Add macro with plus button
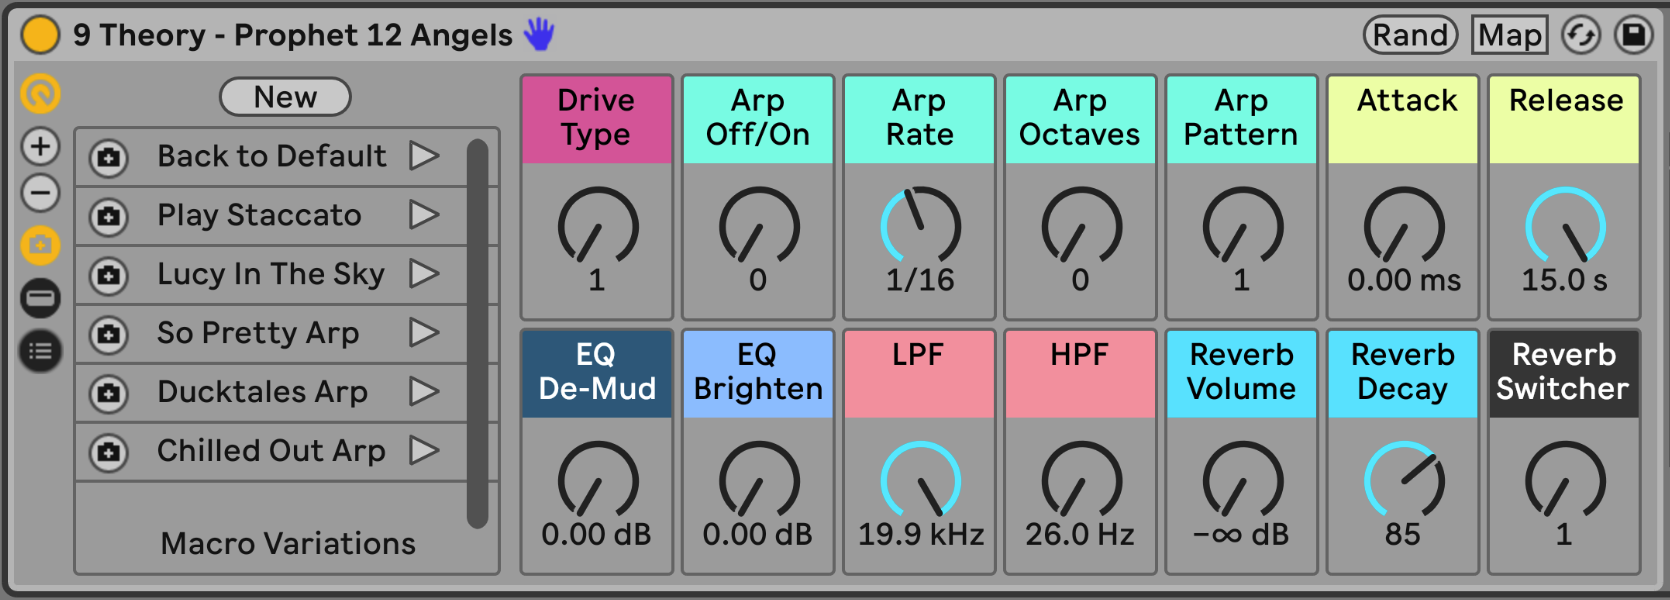 pos(41,147)
